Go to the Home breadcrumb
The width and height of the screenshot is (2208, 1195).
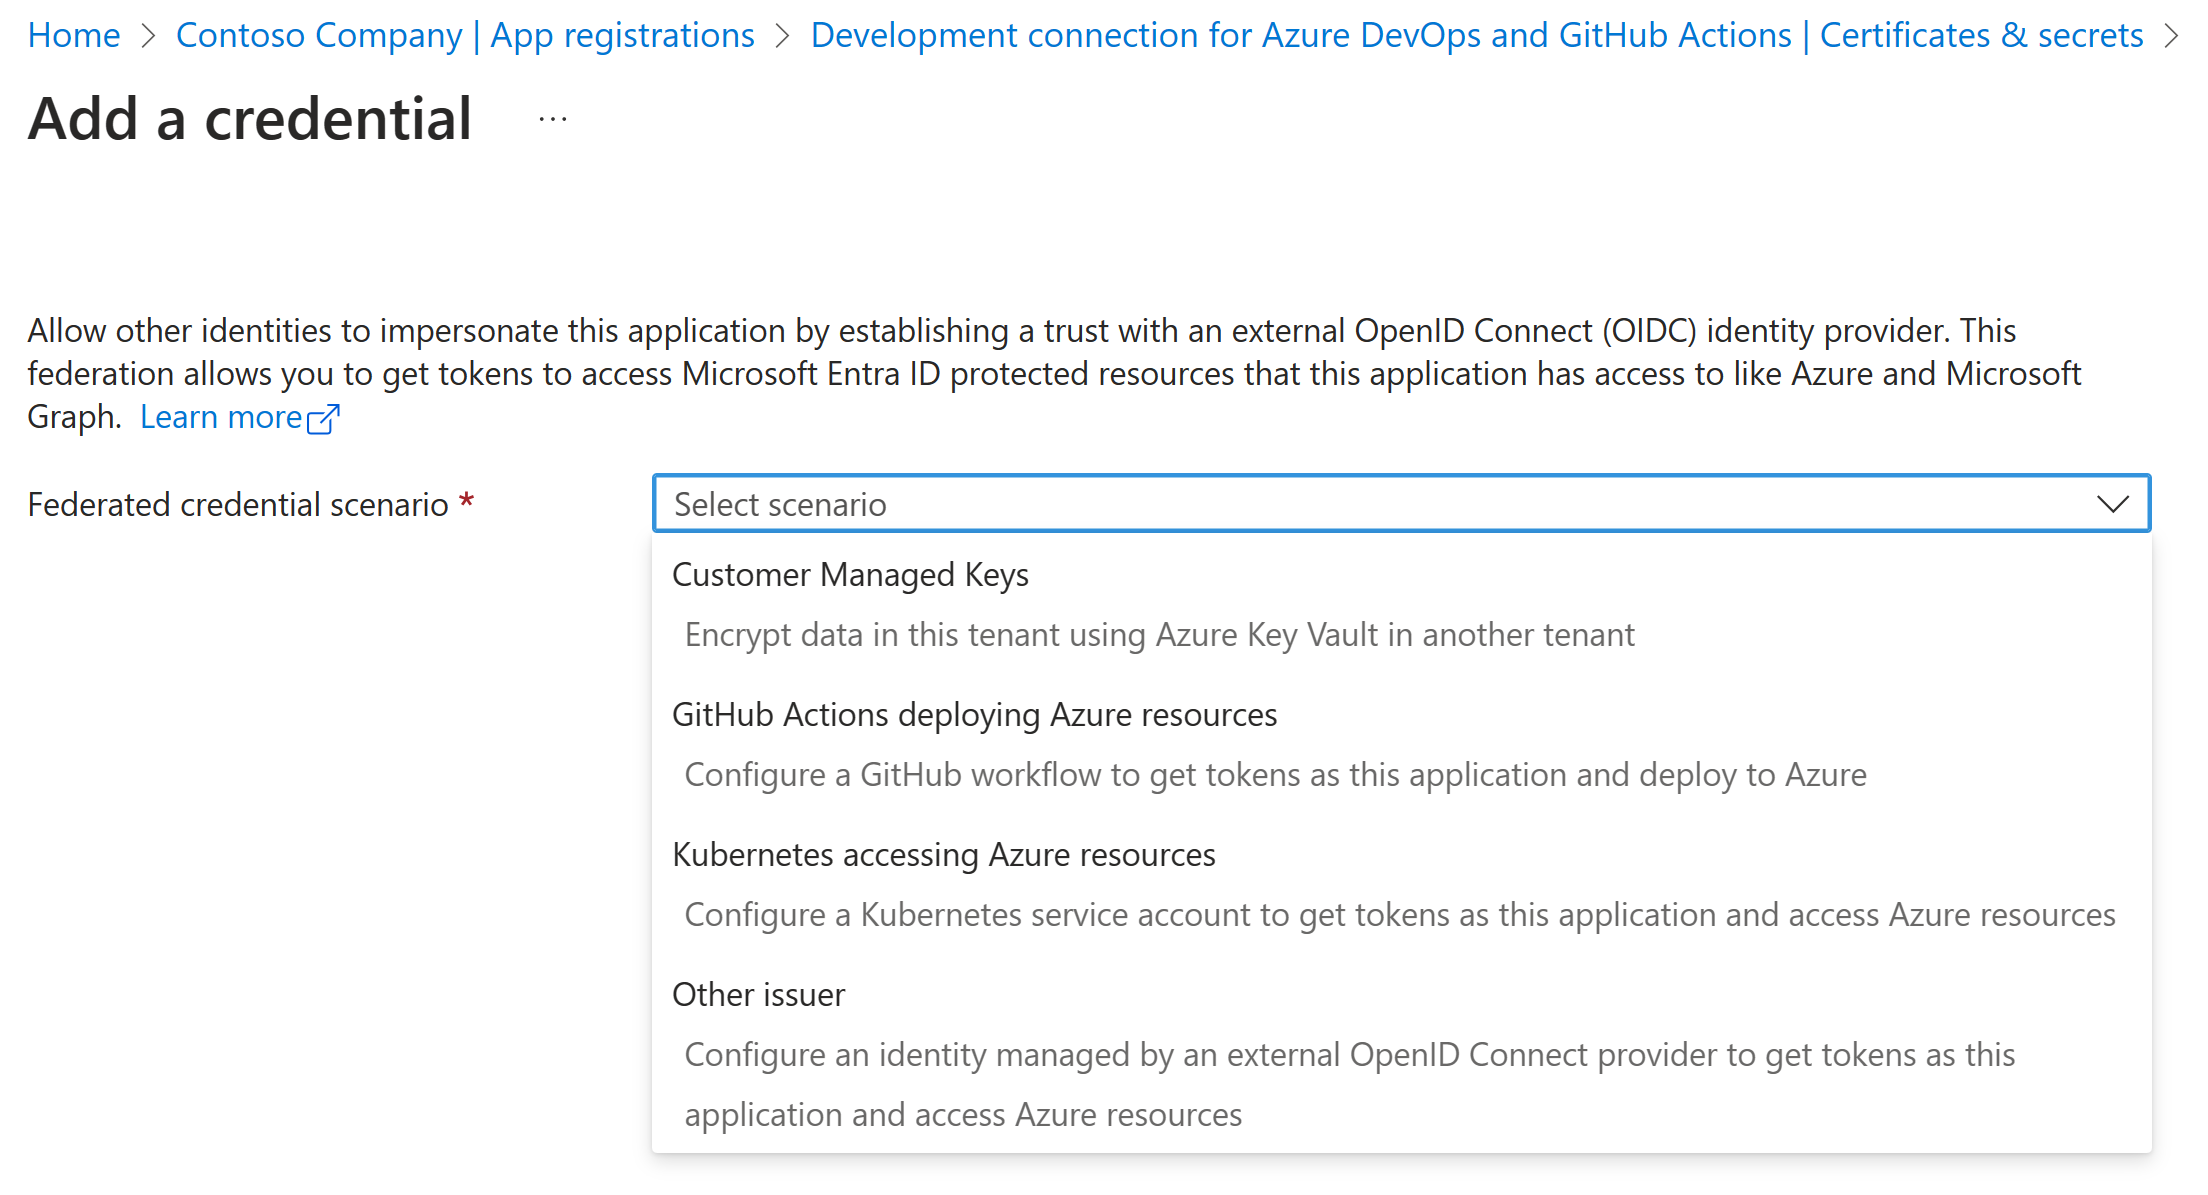pyautogui.click(x=74, y=35)
